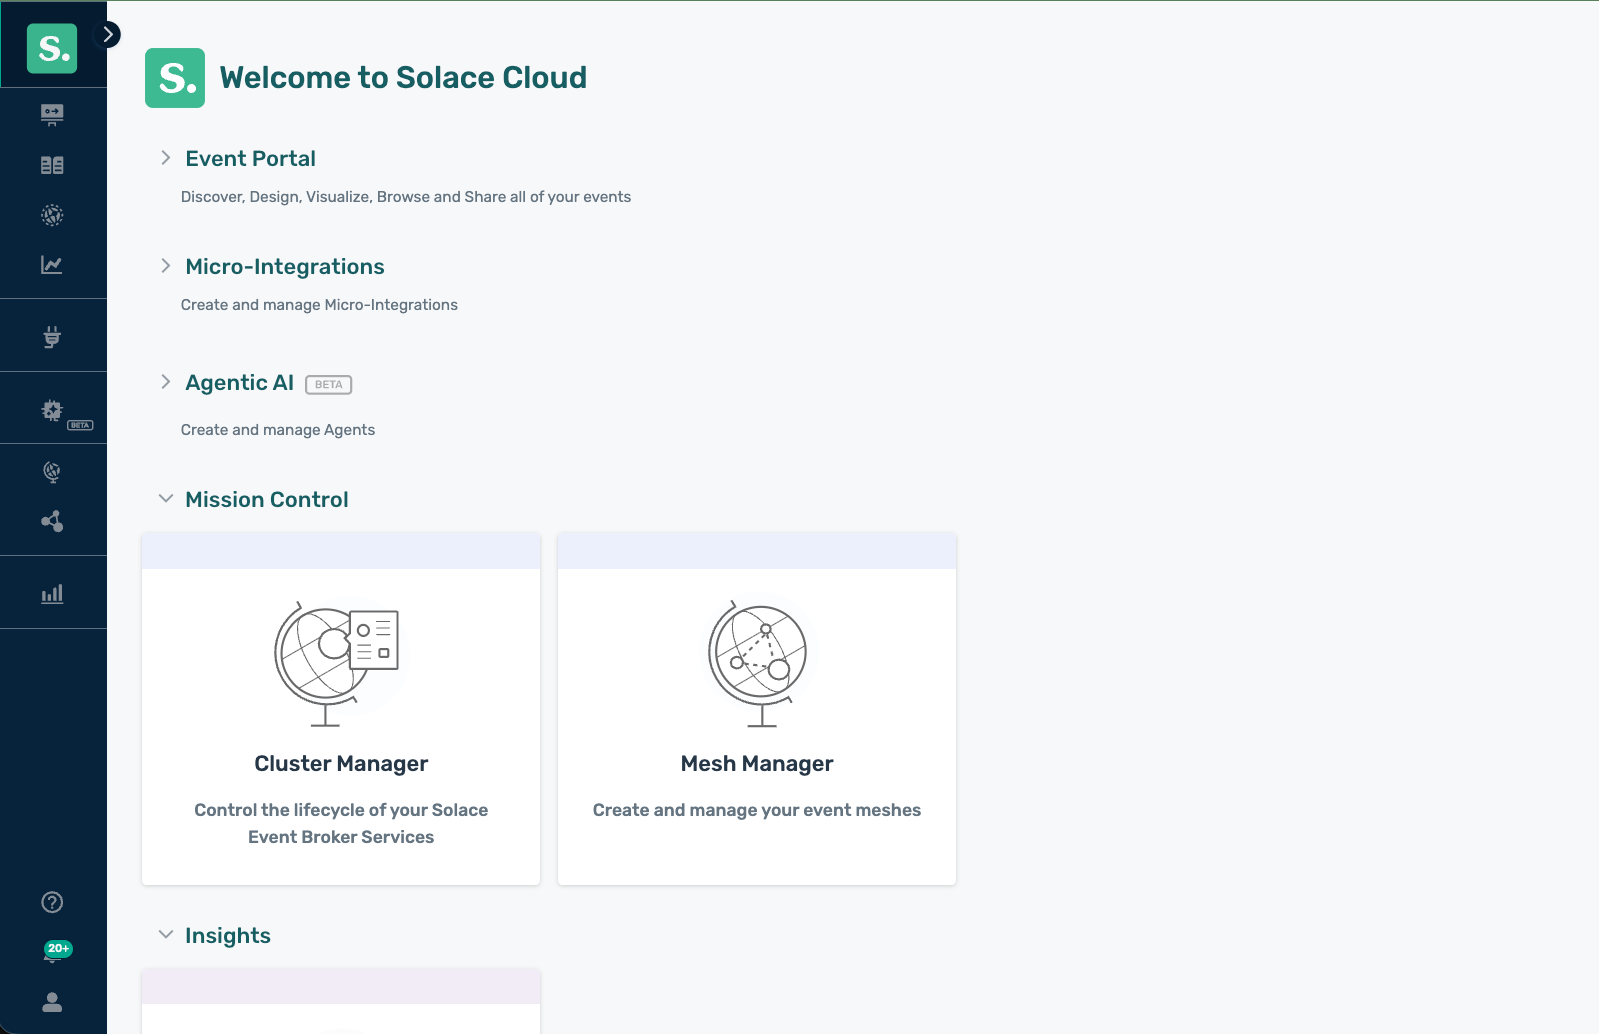Open Agentic AI chip icon with BETA badge
1599x1034 pixels.
tap(52, 410)
